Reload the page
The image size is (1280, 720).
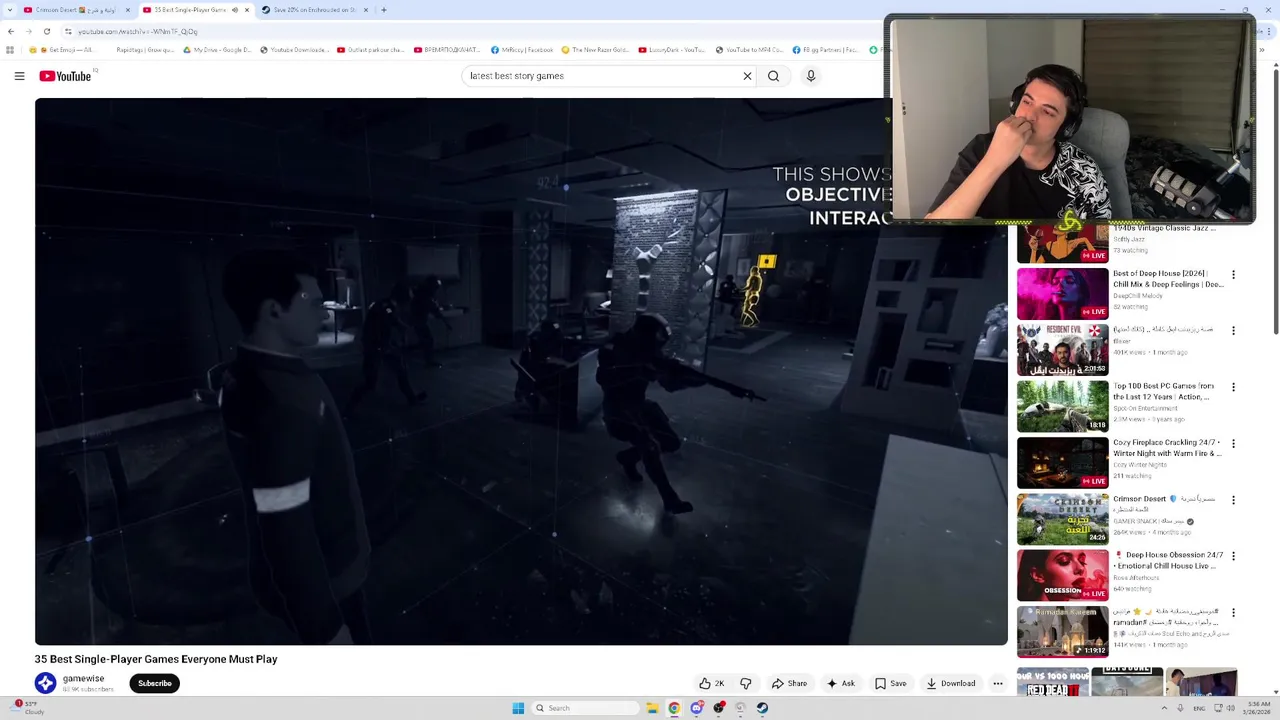pyautogui.click(x=47, y=31)
